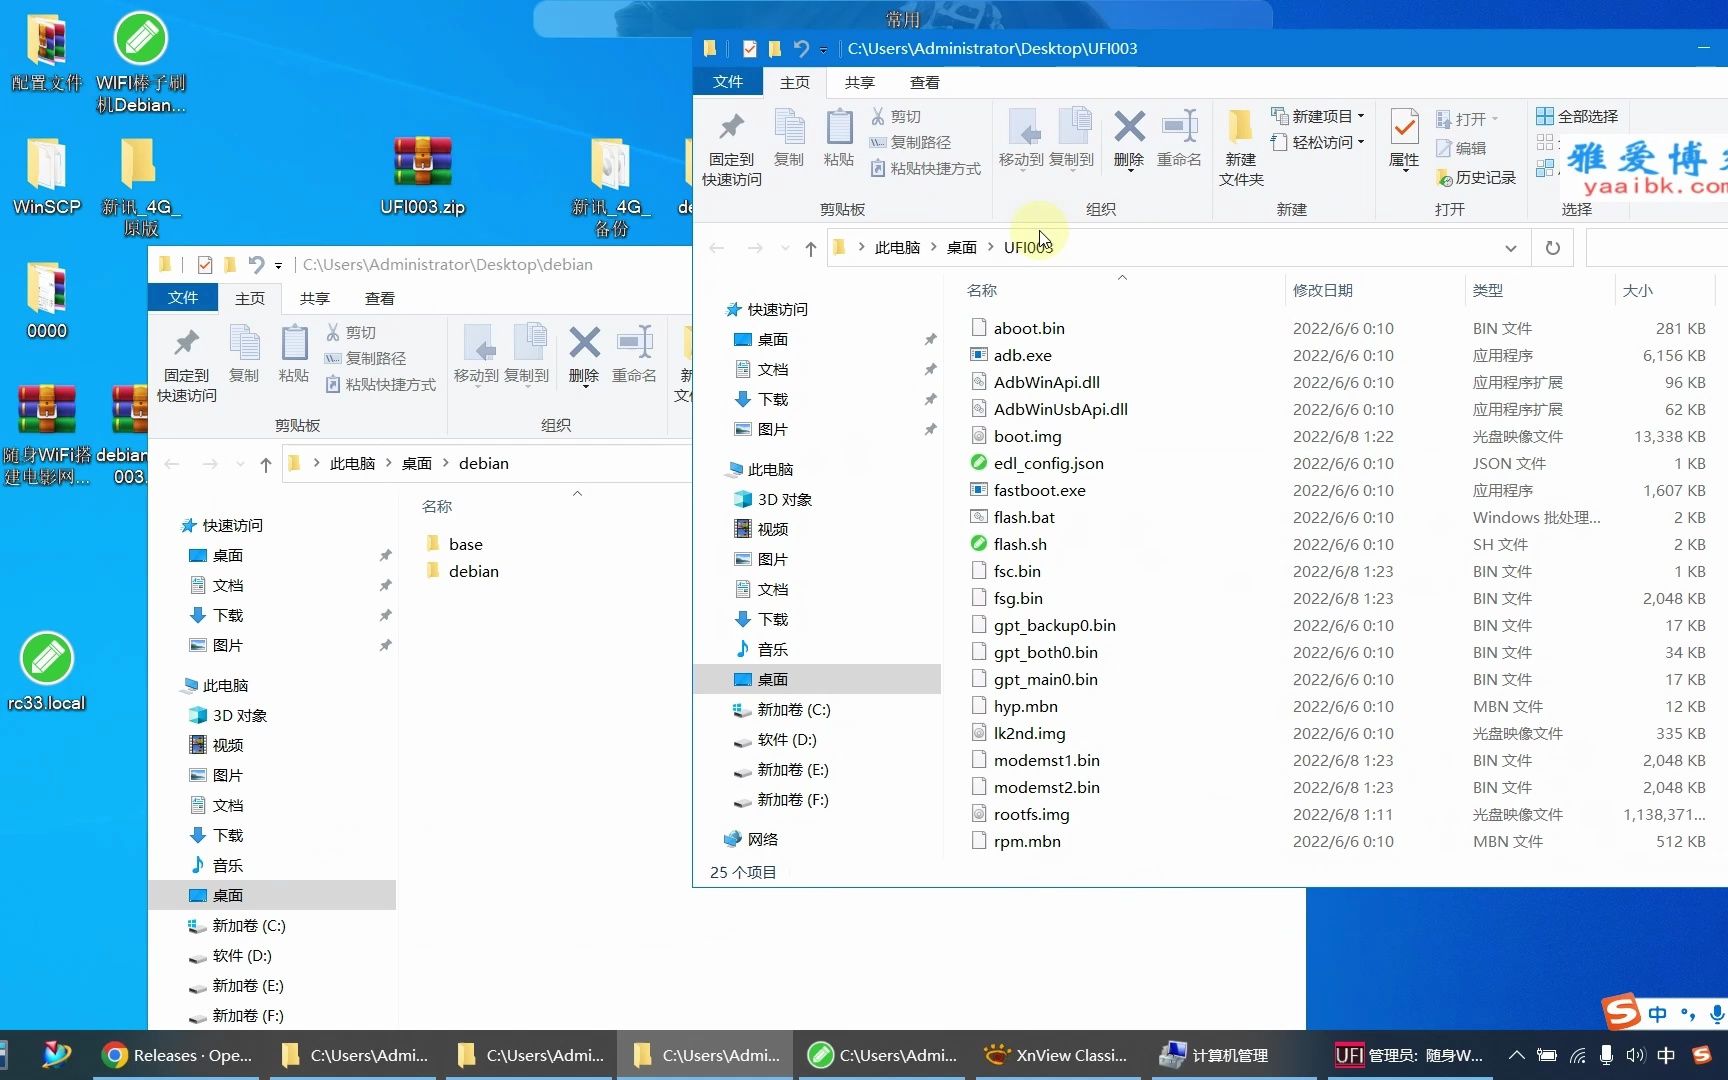The image size is (1728, 1080).
Task: Click Pin to Quick Access in UFI003 ribbon
Action: click(732, 147)
